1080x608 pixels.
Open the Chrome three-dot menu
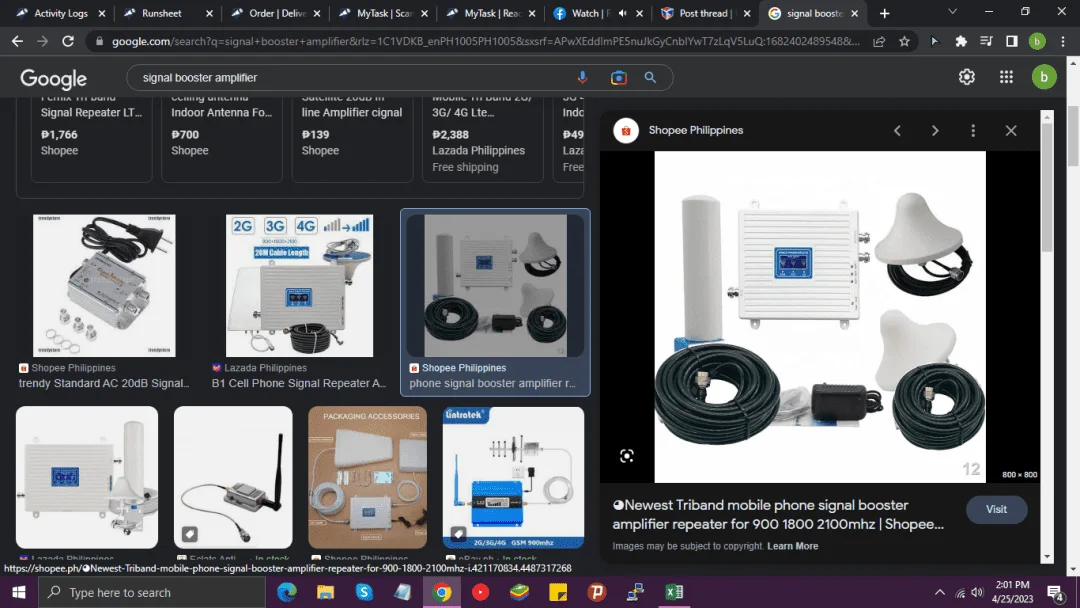click(1063, 41)
